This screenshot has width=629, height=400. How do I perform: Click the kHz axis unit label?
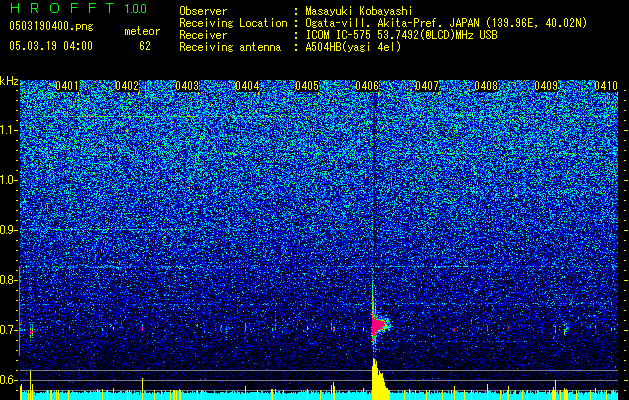point(9,81)
